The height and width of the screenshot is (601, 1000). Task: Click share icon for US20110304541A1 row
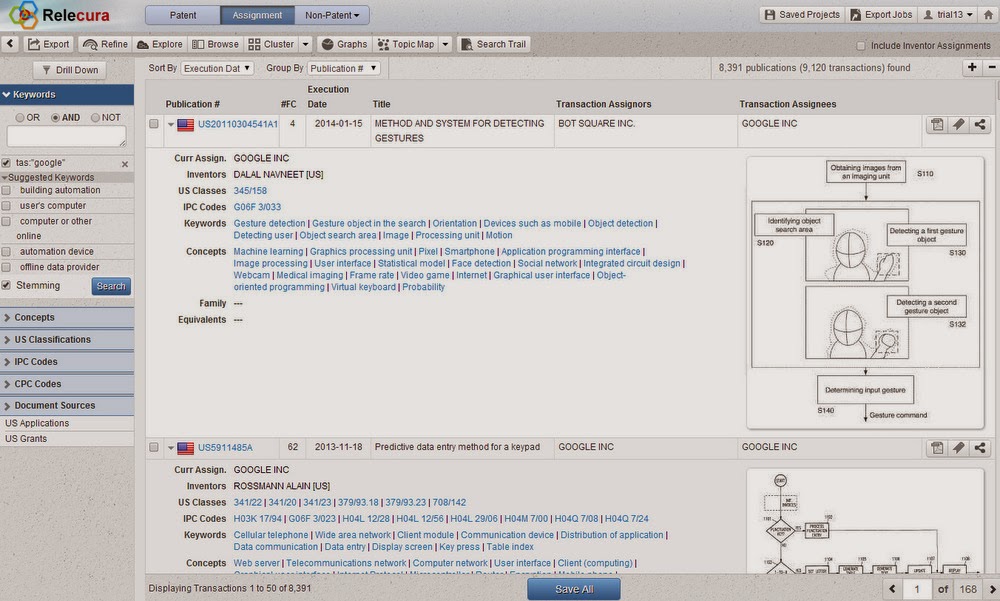click(x=980, y=125)
